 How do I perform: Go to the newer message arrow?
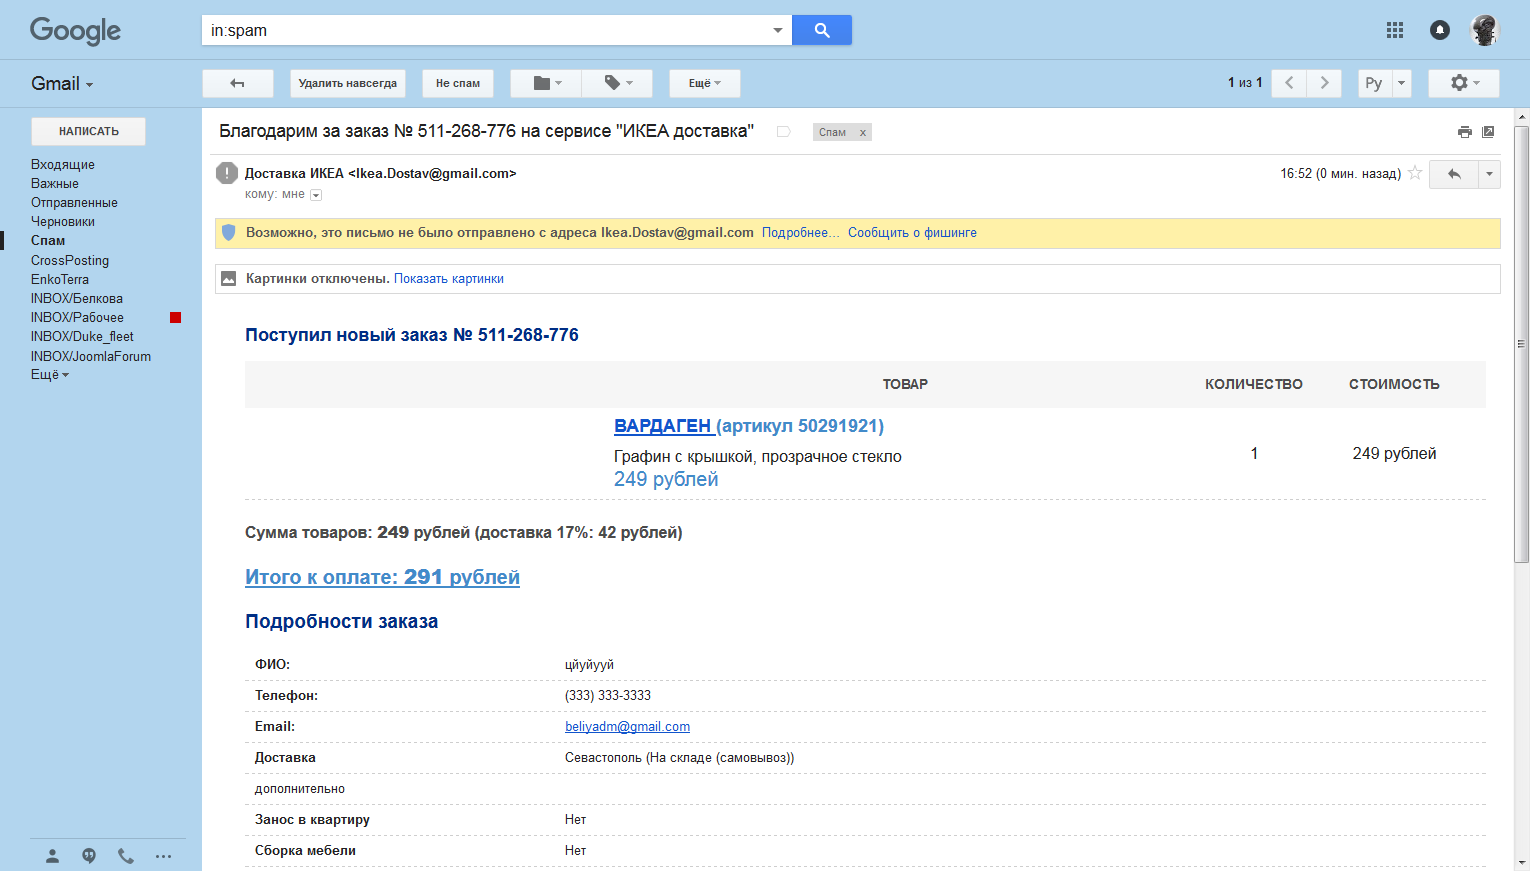click(1289, 83)
